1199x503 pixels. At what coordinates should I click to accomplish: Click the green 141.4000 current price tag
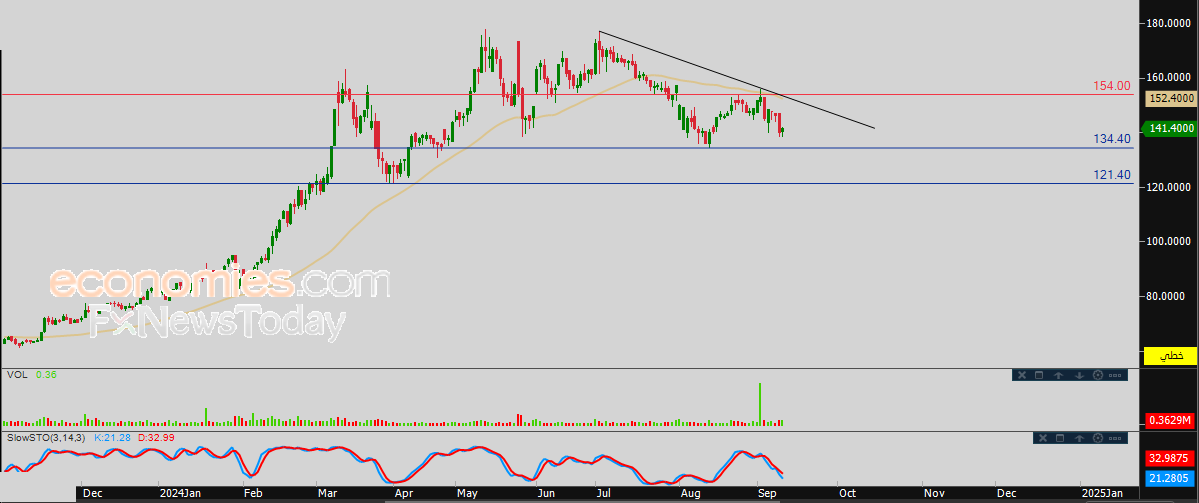[x=1168, y=128]
